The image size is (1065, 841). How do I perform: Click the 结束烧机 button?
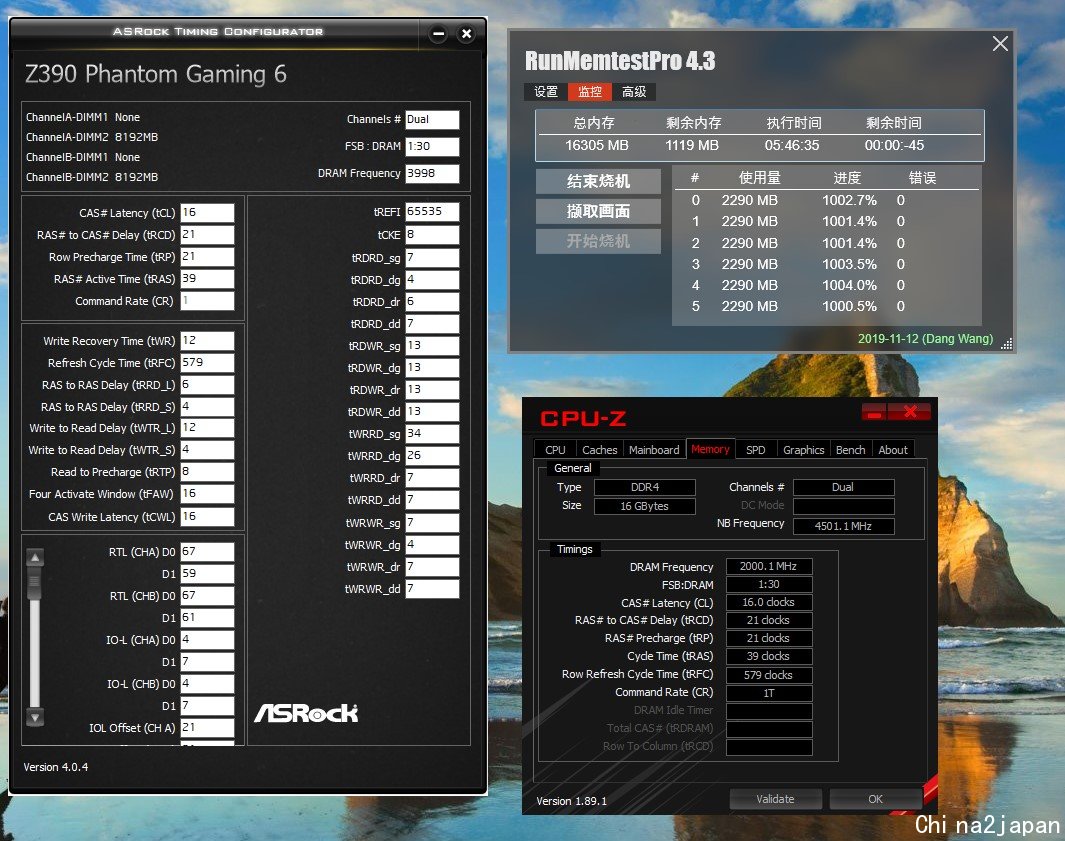click(598, 181)
